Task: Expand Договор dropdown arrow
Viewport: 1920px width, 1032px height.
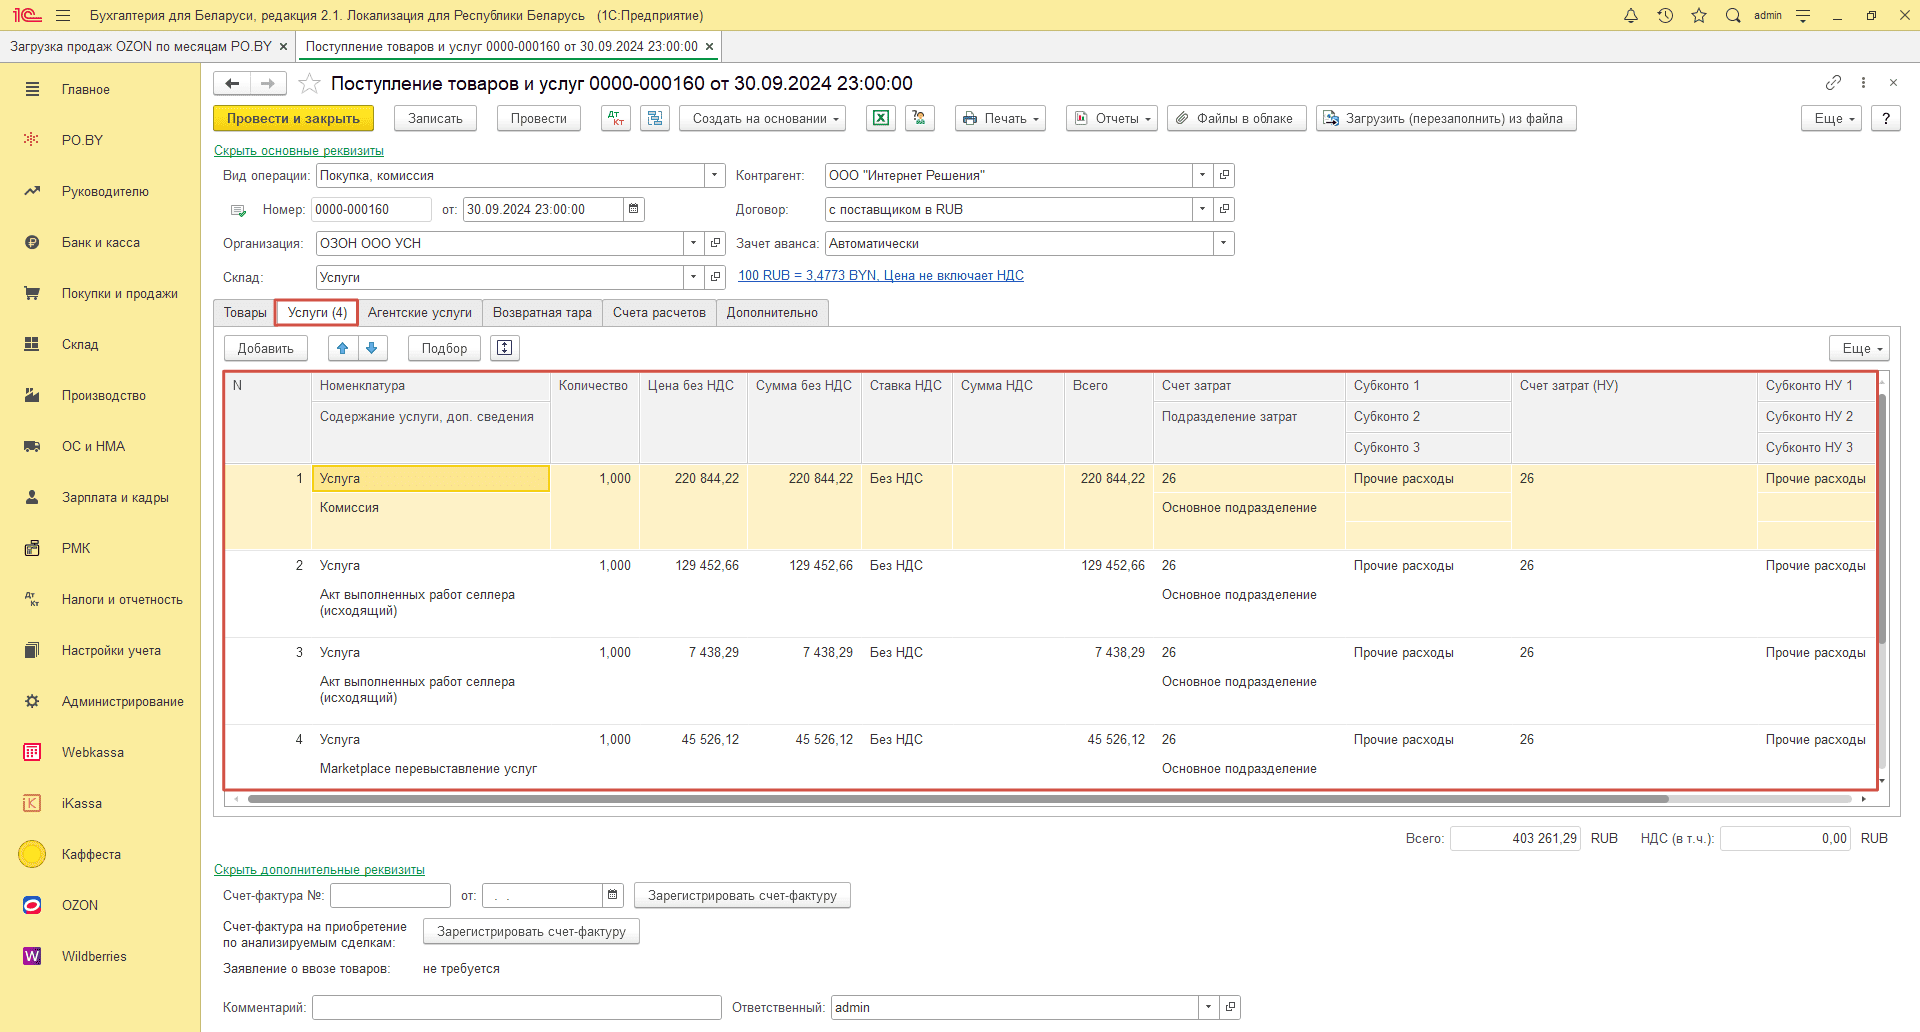Action: (1202, 209)
